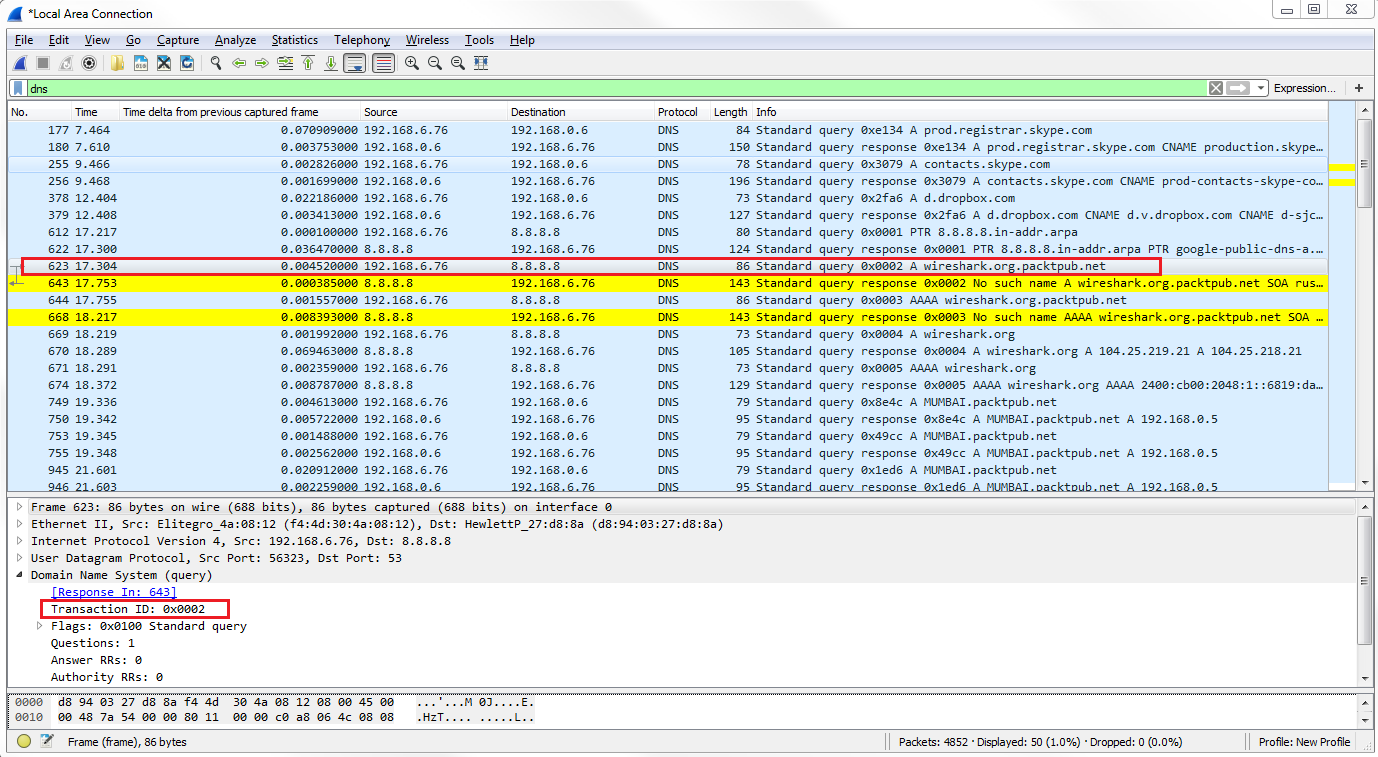This screenshot has width=1378, height=757.
Task: Open the display filter history dropdown
Action: (x=1261, y=88)
